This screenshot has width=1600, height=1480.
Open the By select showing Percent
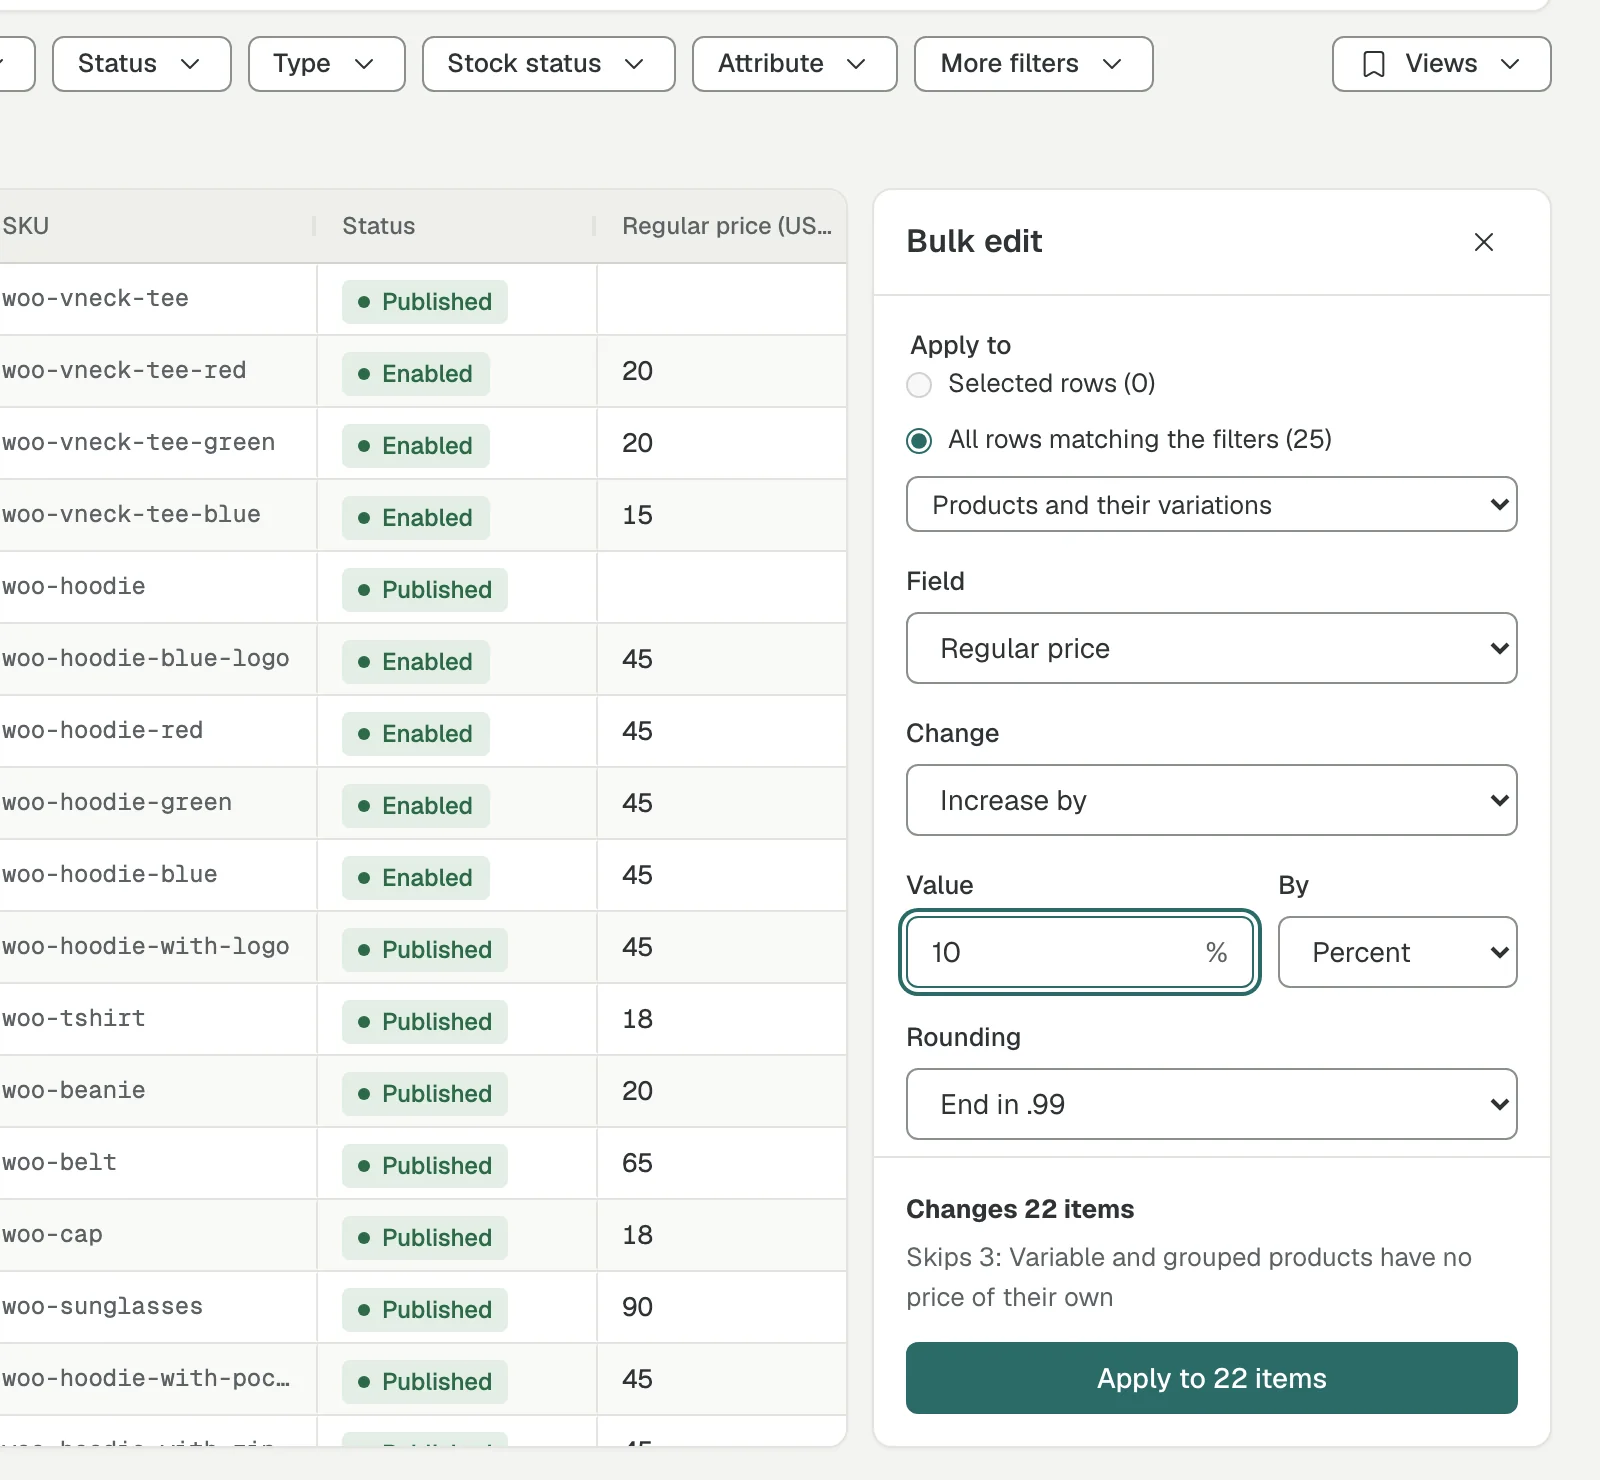pyautogui.click(x=1397, y=952)
